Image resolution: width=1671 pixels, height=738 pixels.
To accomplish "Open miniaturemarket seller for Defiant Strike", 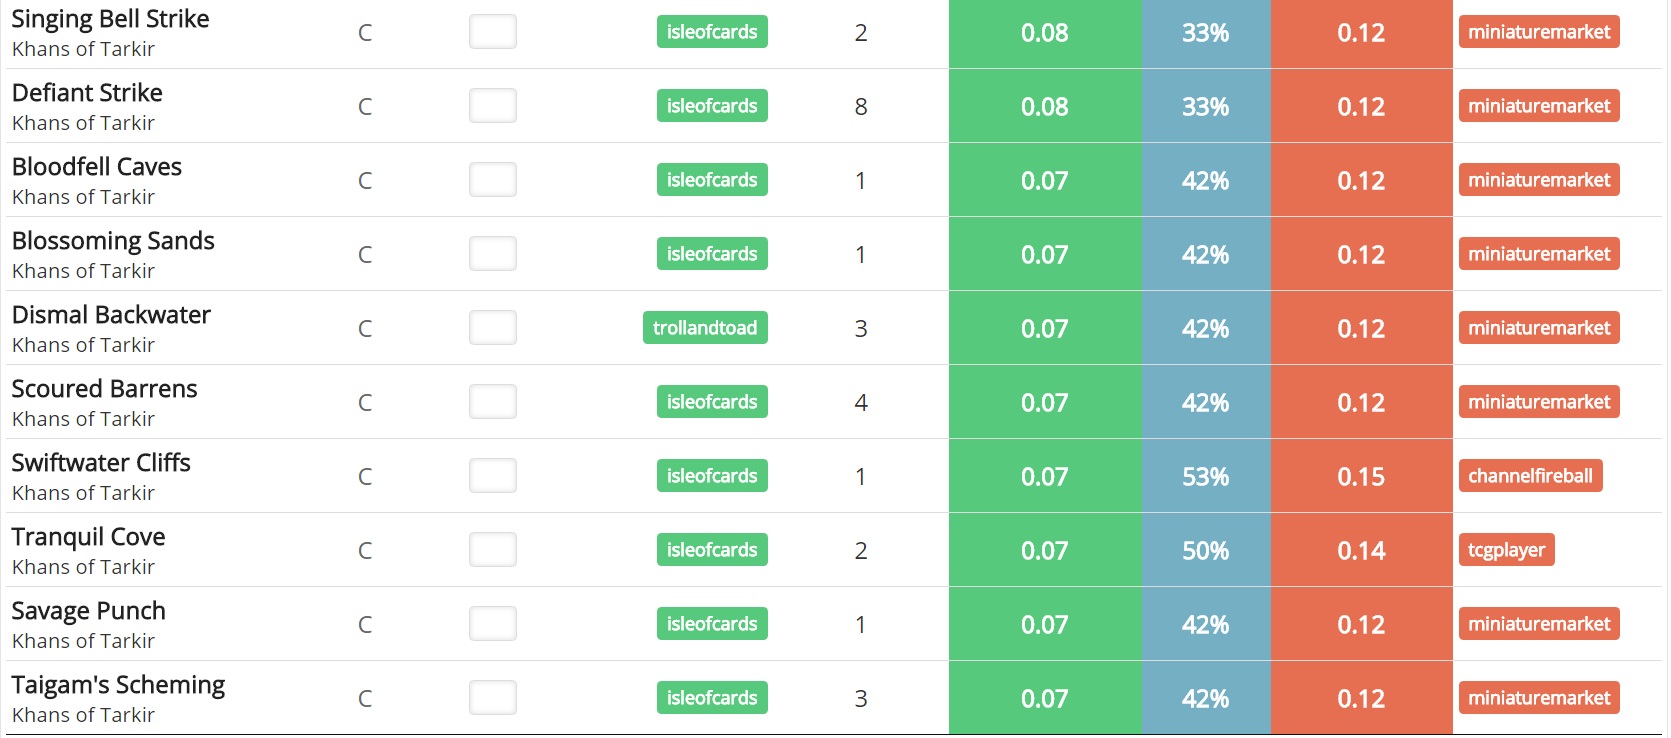I will [1538, 106].
